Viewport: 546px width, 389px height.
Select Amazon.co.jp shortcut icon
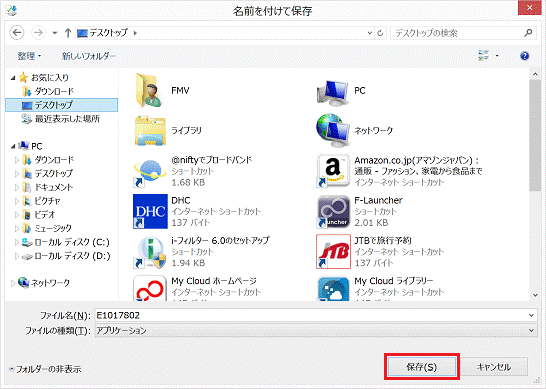coord(333,171)
